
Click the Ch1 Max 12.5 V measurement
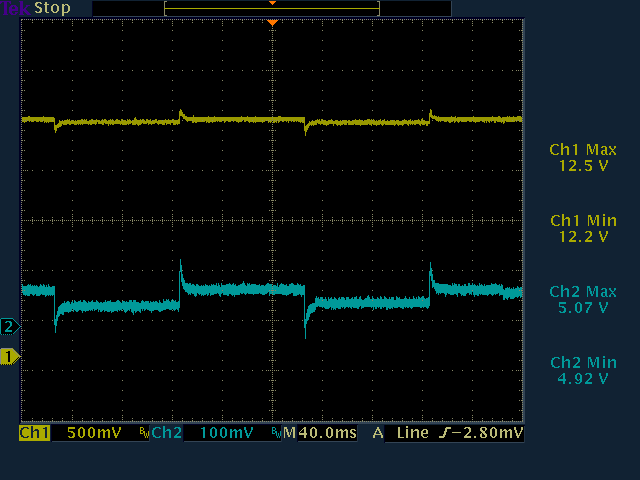[x=583, y=158]
